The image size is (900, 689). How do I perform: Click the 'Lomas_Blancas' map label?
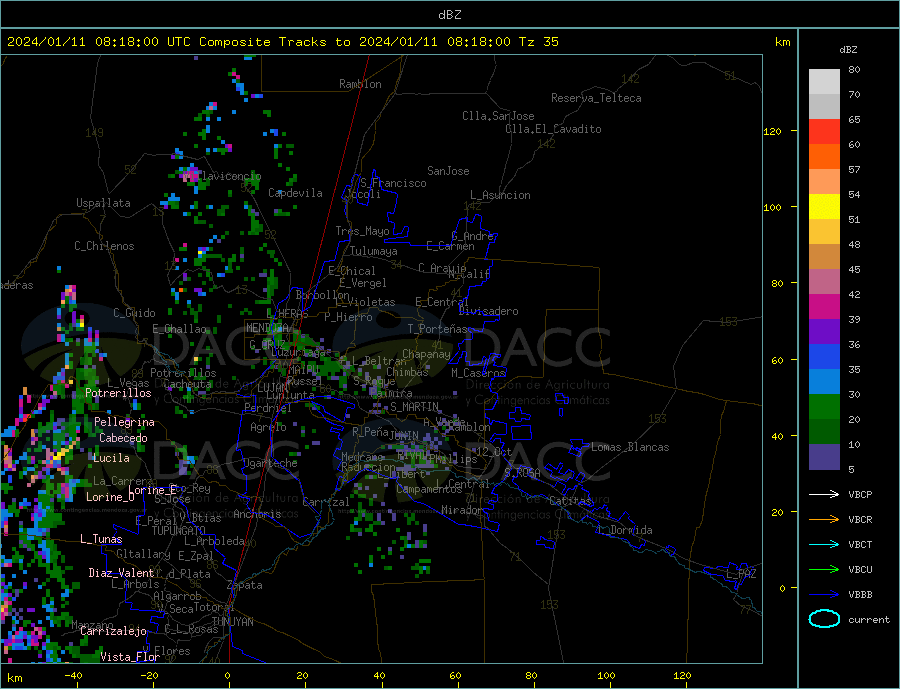[630, 447]
